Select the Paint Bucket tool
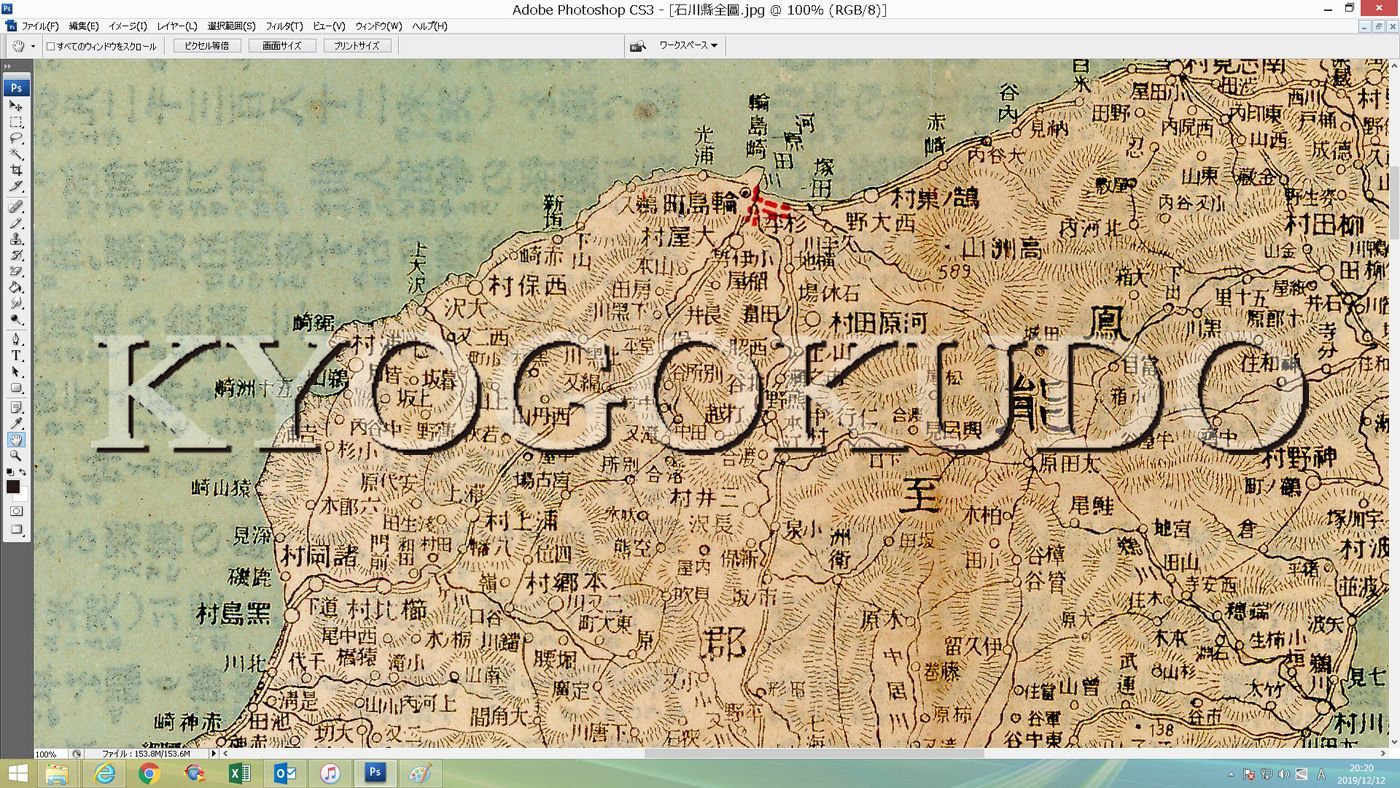This screenshot has width=1400, height=788. (16, 287)
